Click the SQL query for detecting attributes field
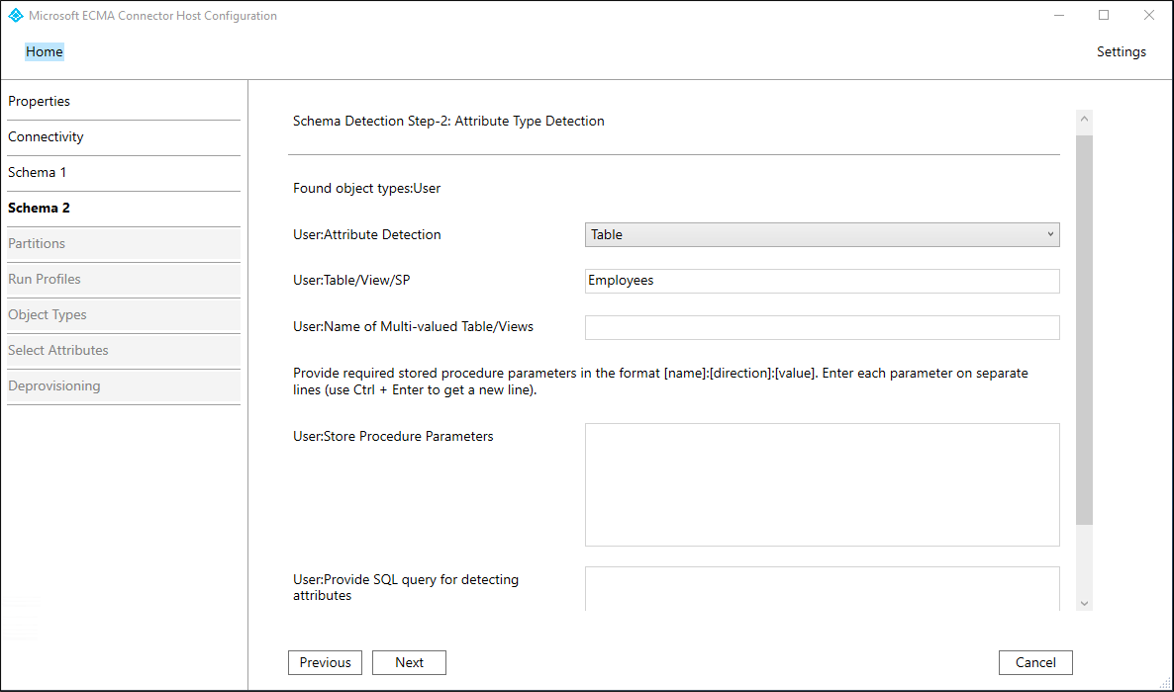 click(822, 588)
